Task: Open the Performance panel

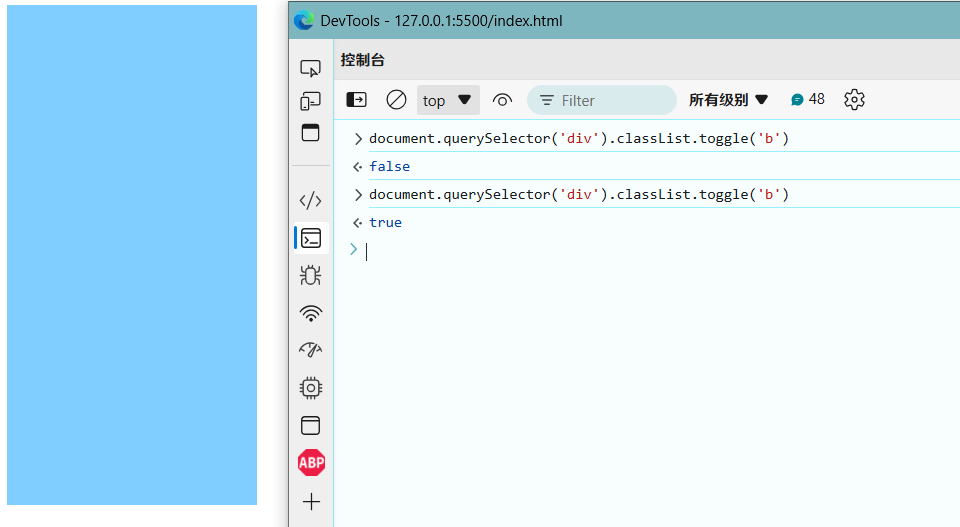Action: click(311, 350)
